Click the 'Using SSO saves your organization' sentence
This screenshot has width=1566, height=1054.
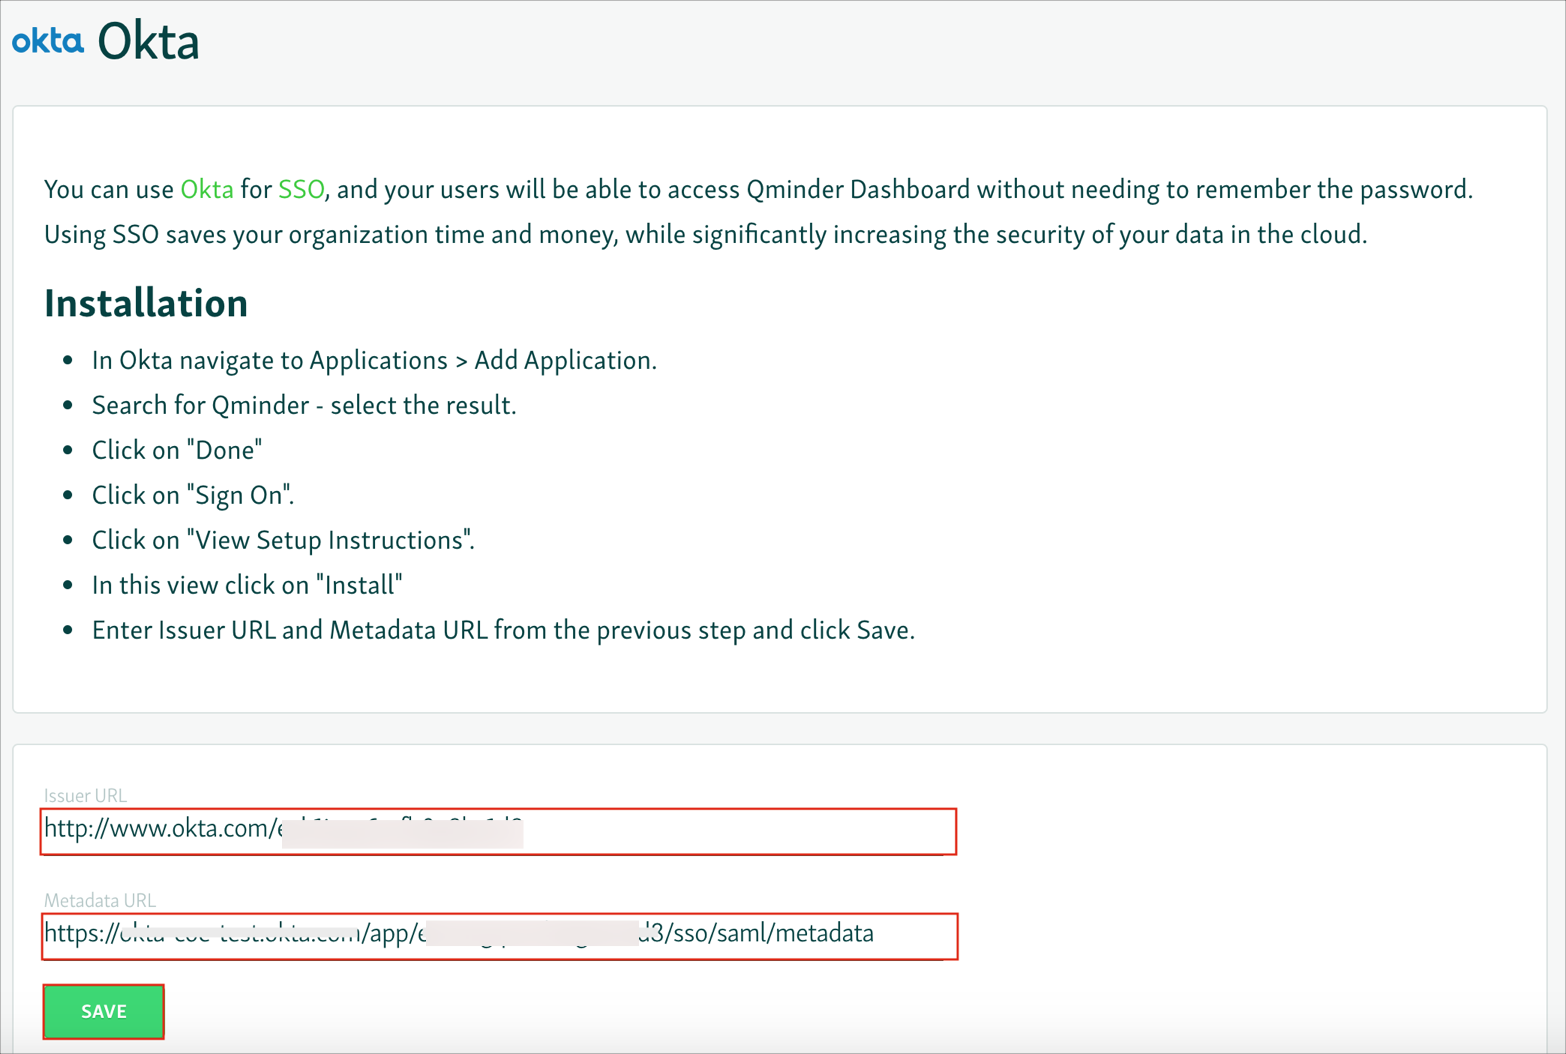(705, 234)
